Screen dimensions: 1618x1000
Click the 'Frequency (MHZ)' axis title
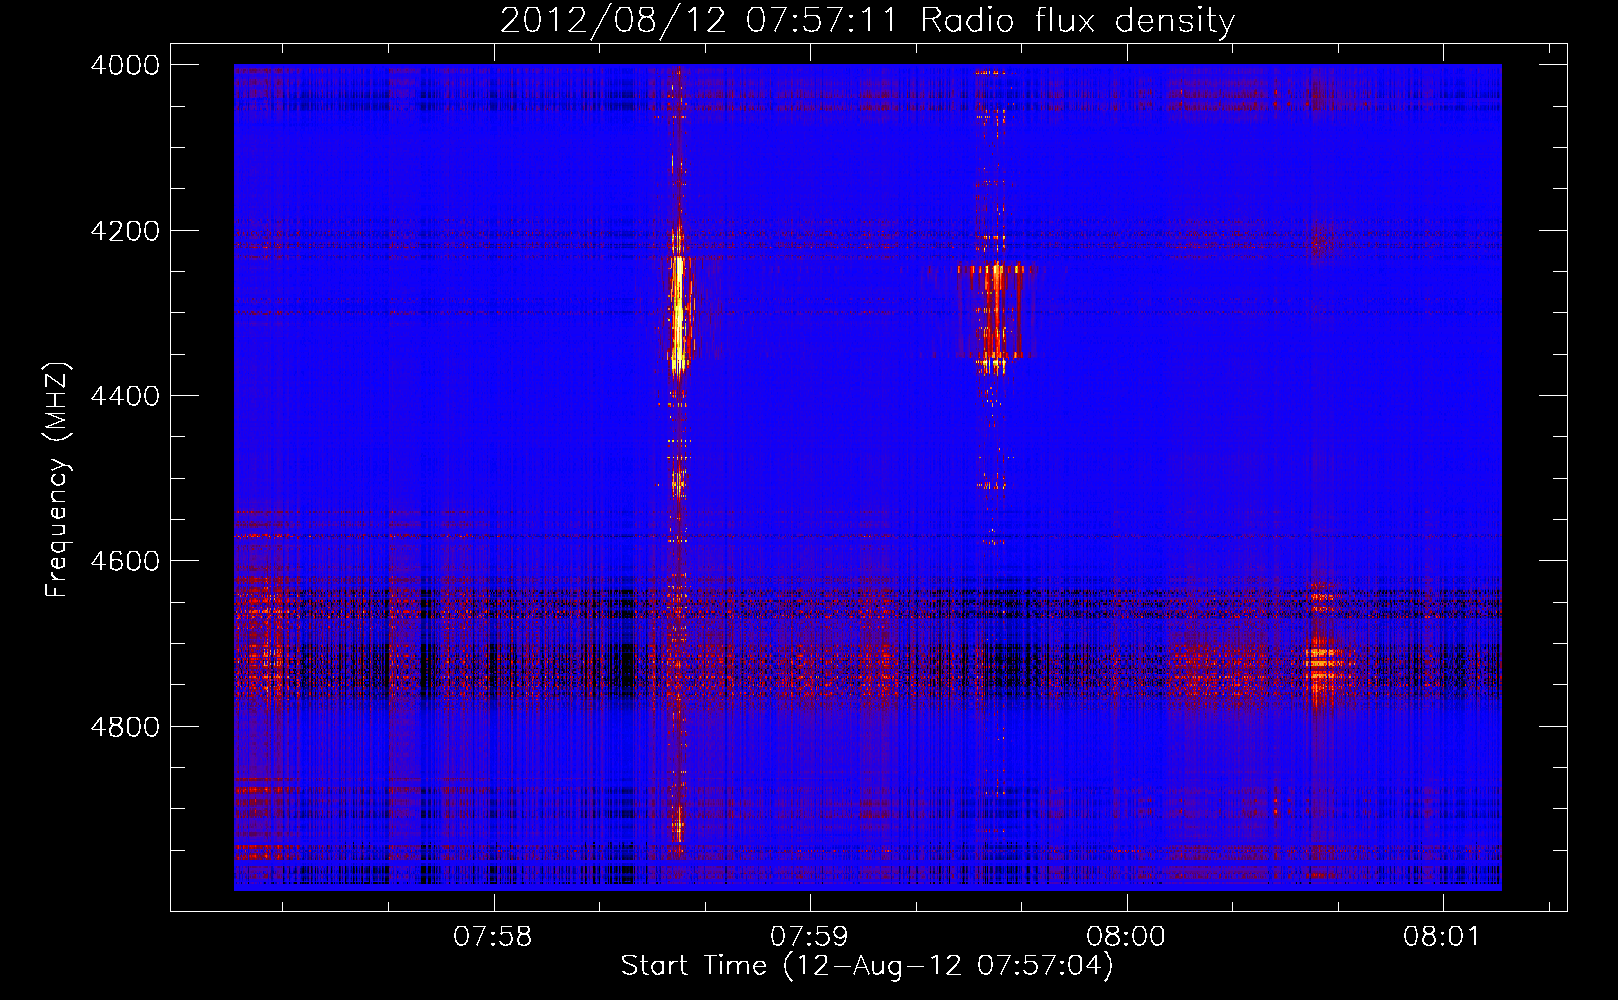57,480
